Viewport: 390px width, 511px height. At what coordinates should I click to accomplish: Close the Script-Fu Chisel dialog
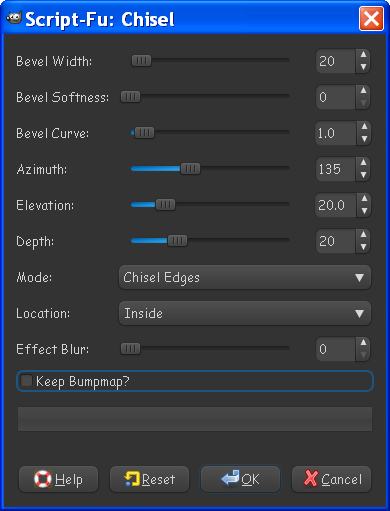click(x=371, y=19)
